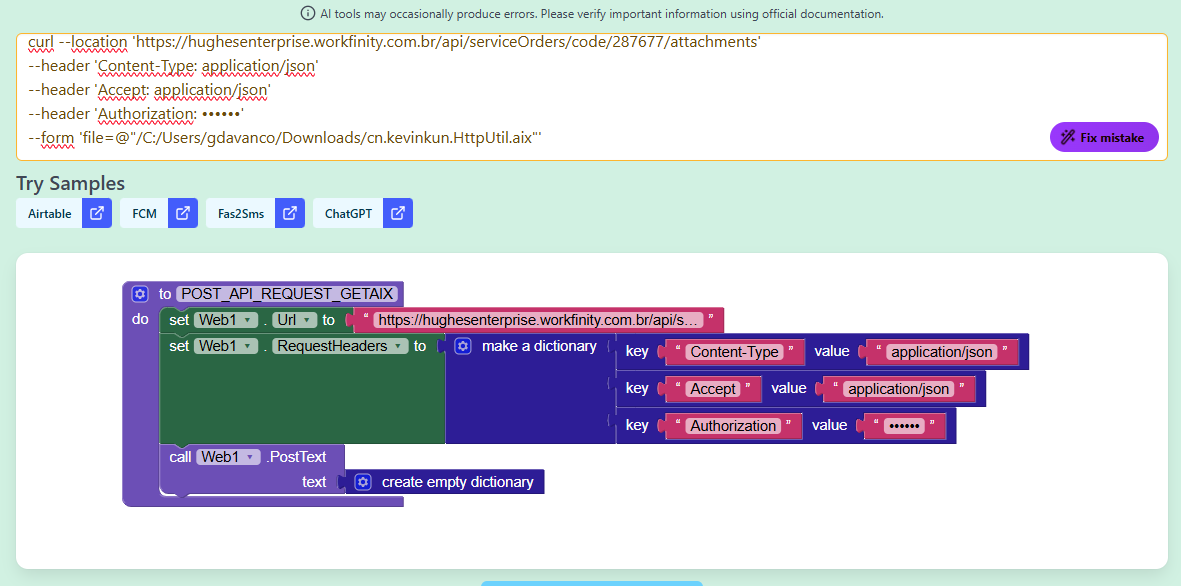This screenshot has width=1181, height=586.
Task: Click gear icon on create empty dictionary block
Action: point(363,482)
